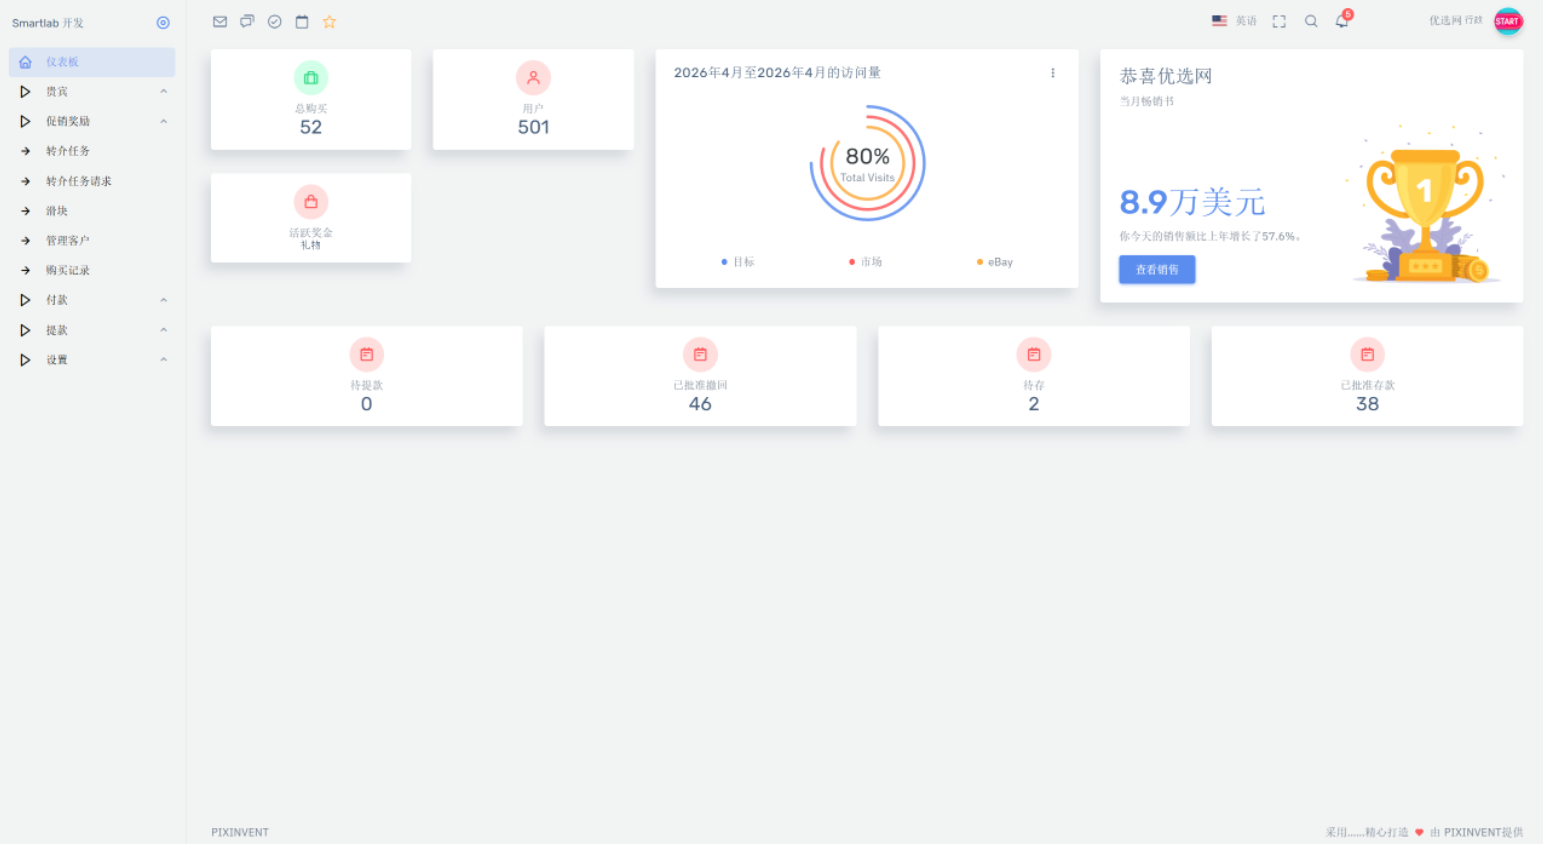1543x844 pixels.
Task: Open the 英语 language dropdown
Action: pos(1234,21)
